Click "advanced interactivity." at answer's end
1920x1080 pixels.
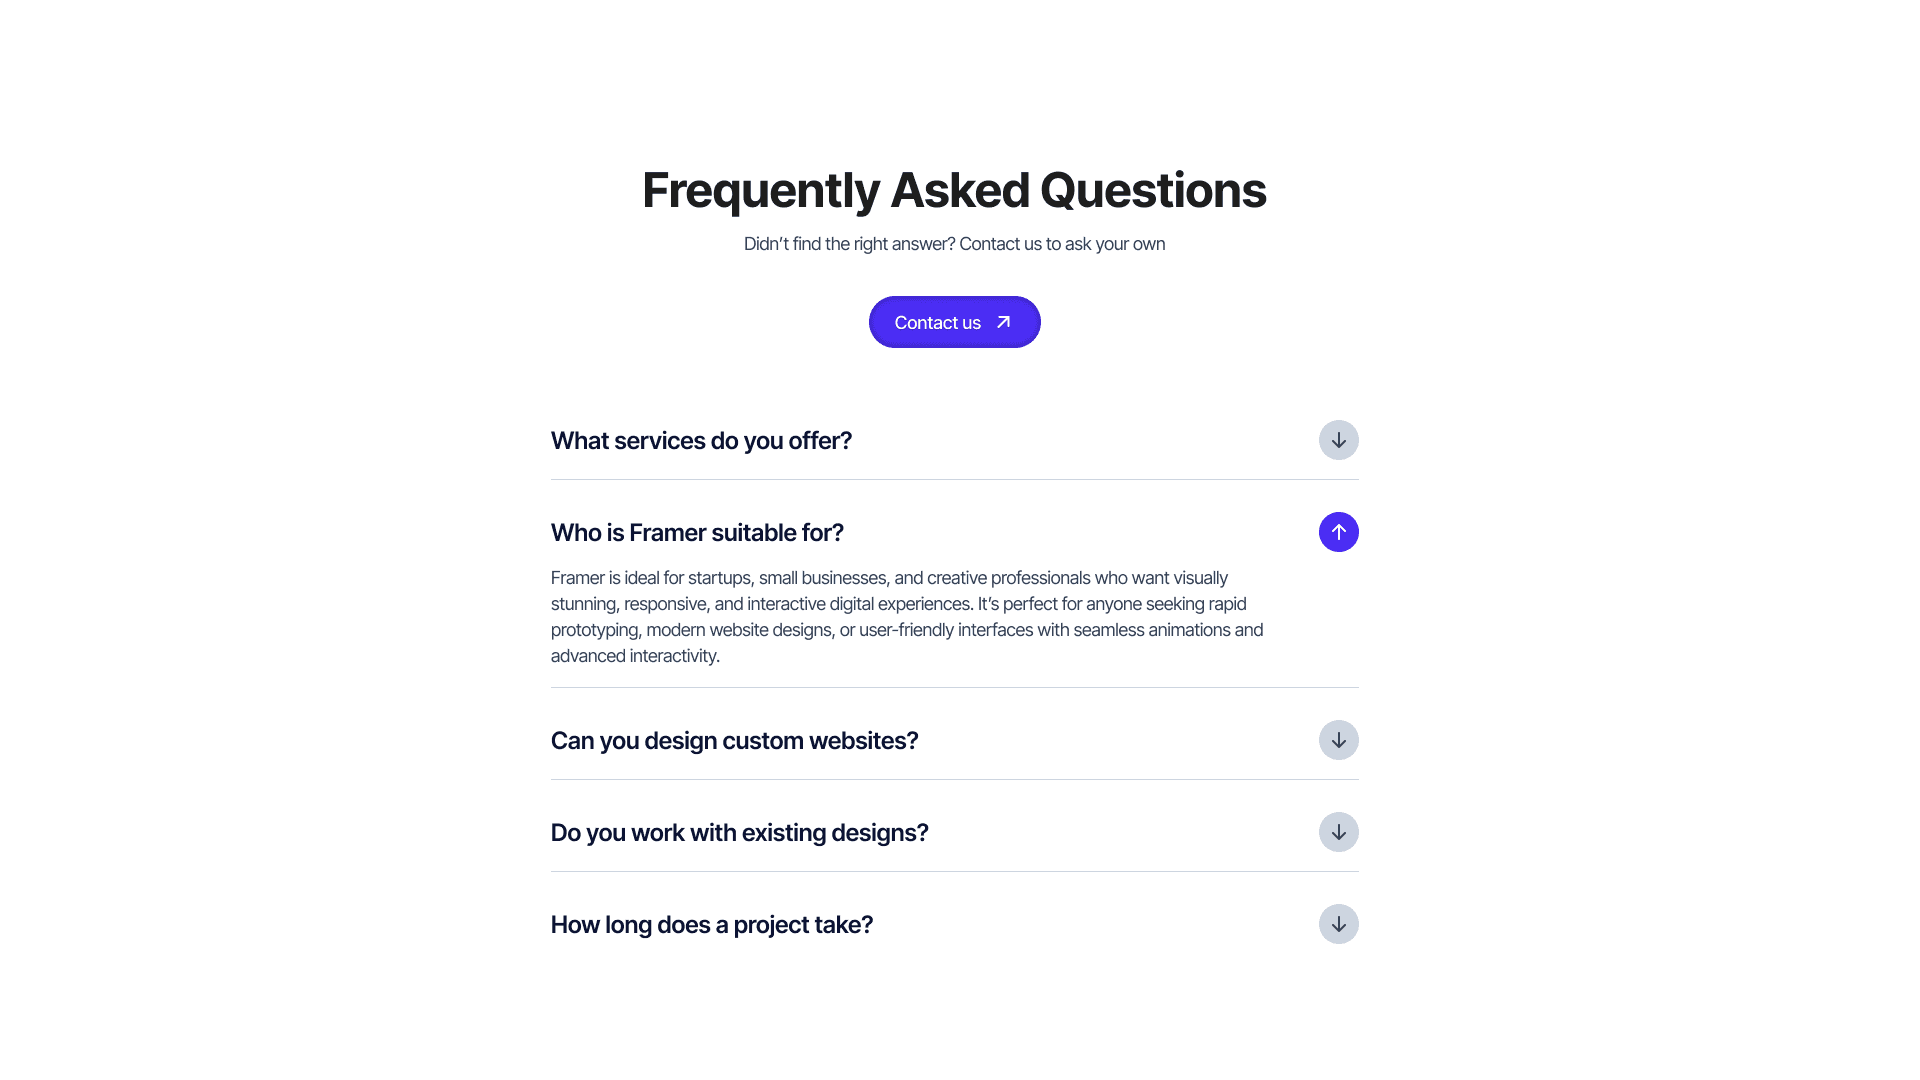(x=635, y=656)
